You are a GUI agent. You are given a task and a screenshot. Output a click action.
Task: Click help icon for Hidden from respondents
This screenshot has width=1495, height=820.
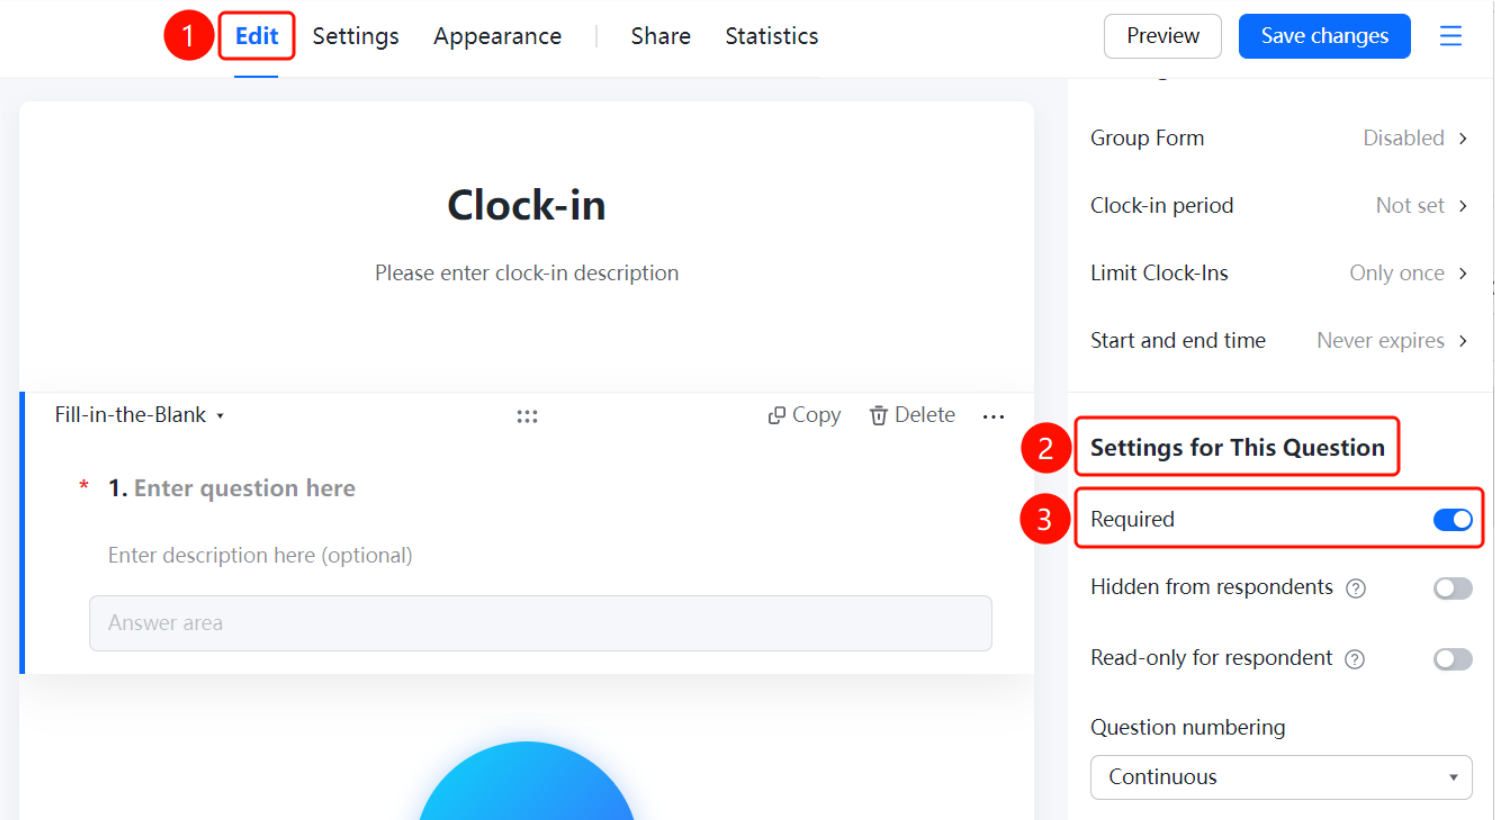(x=1355, y=588)
